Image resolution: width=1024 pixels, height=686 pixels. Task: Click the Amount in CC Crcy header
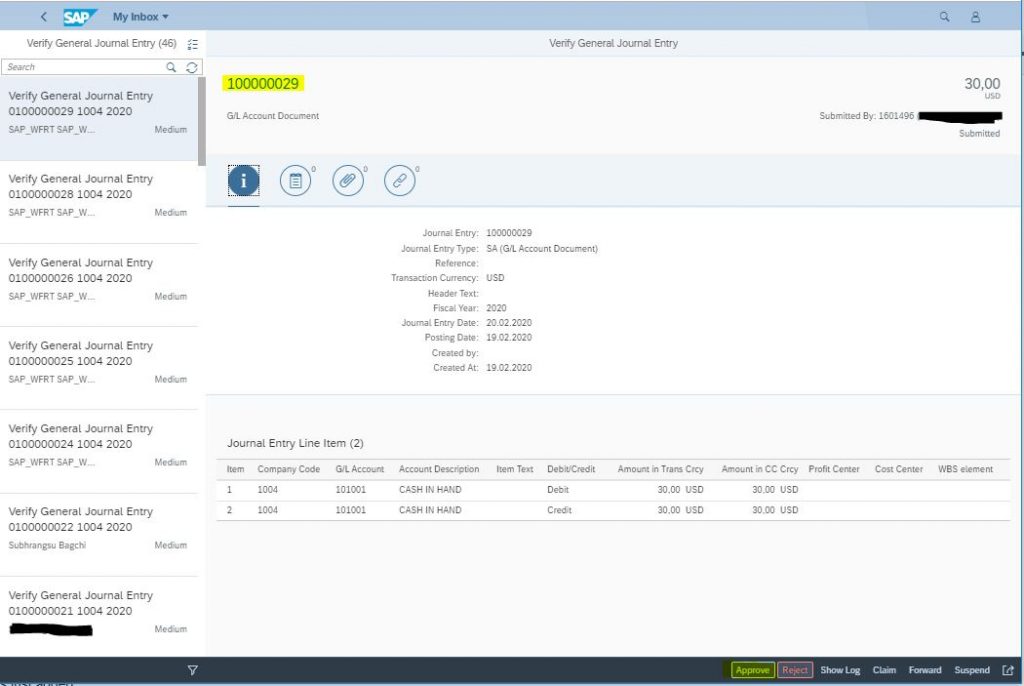pos(760,469)
